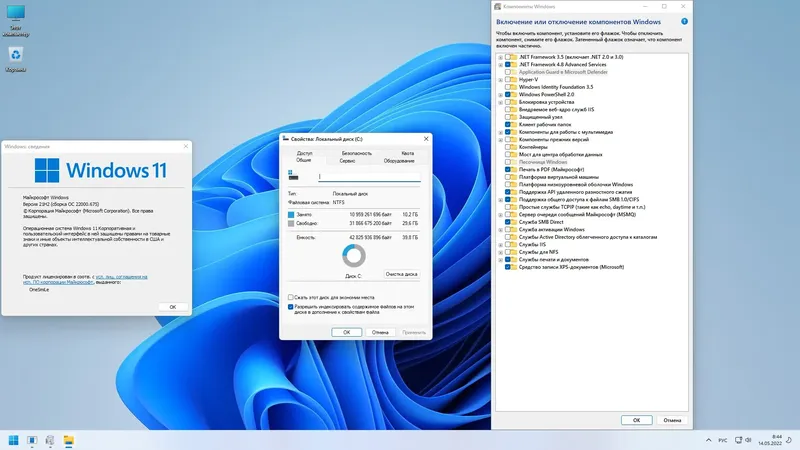The image size is (800, 450).
Task: Switch to Квота tab
Action: point(407,153)
